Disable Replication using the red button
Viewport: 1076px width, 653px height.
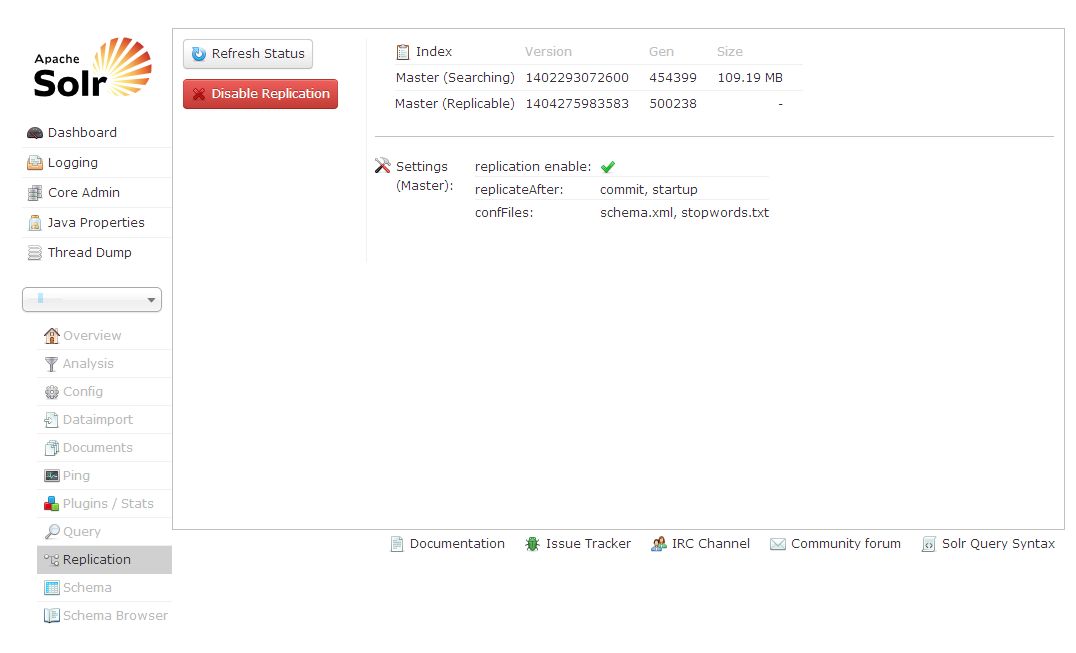(260, 94)
